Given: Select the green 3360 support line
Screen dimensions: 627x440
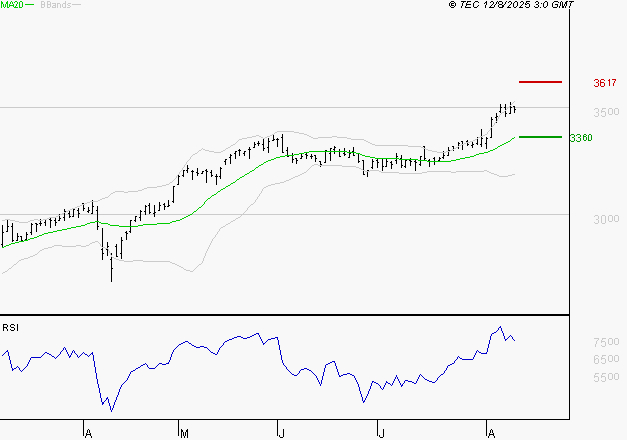Looking at the screenshot, I should coord(540,136).
